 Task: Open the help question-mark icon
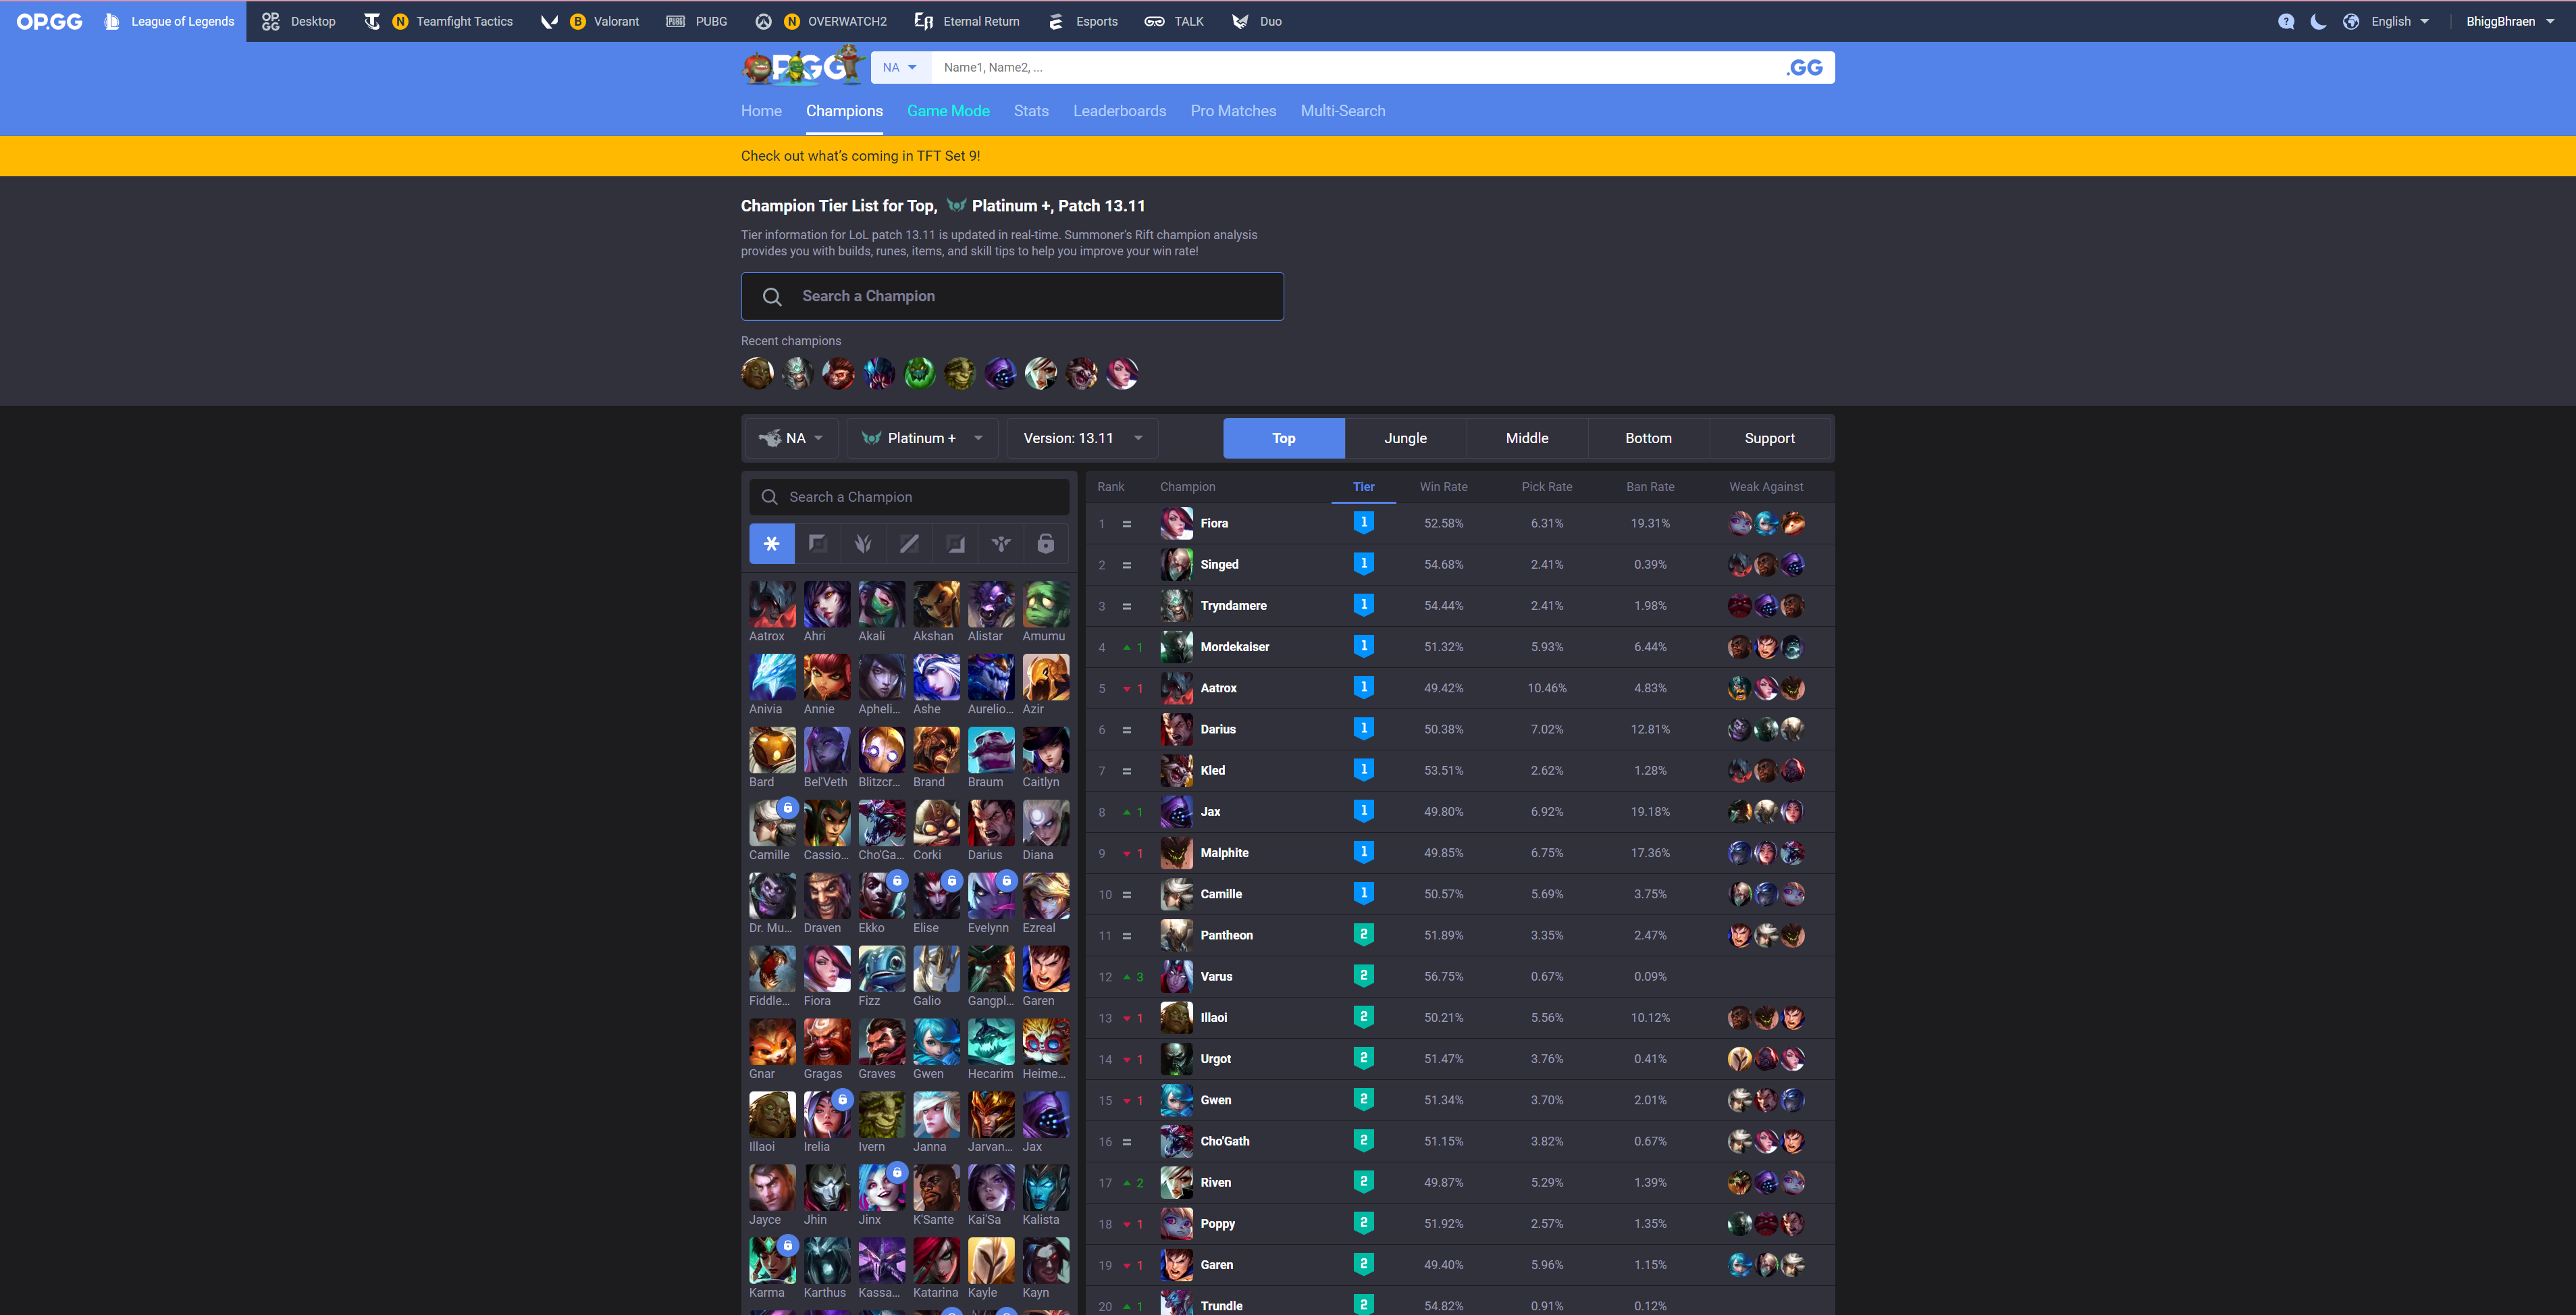tap(2286, 21)
